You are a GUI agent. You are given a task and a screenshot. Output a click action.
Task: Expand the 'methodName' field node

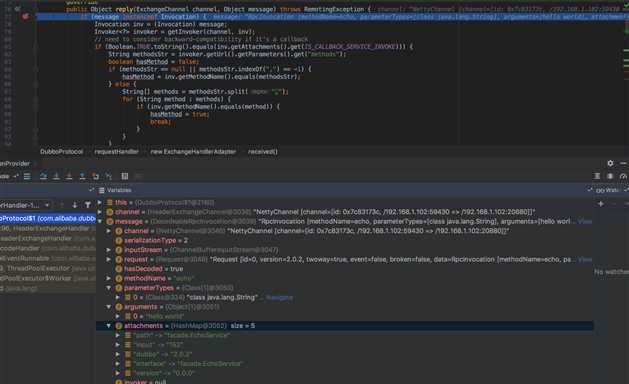(109, 278)
